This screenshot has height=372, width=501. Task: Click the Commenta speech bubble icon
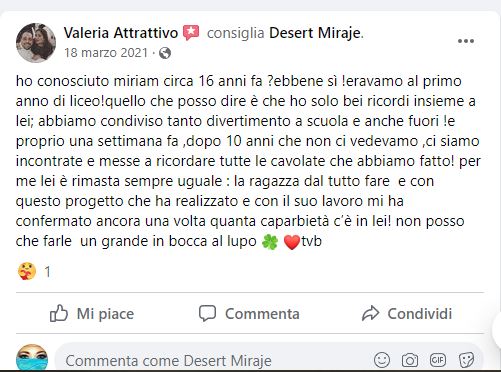pyautogui.click(x=207, y=313)
